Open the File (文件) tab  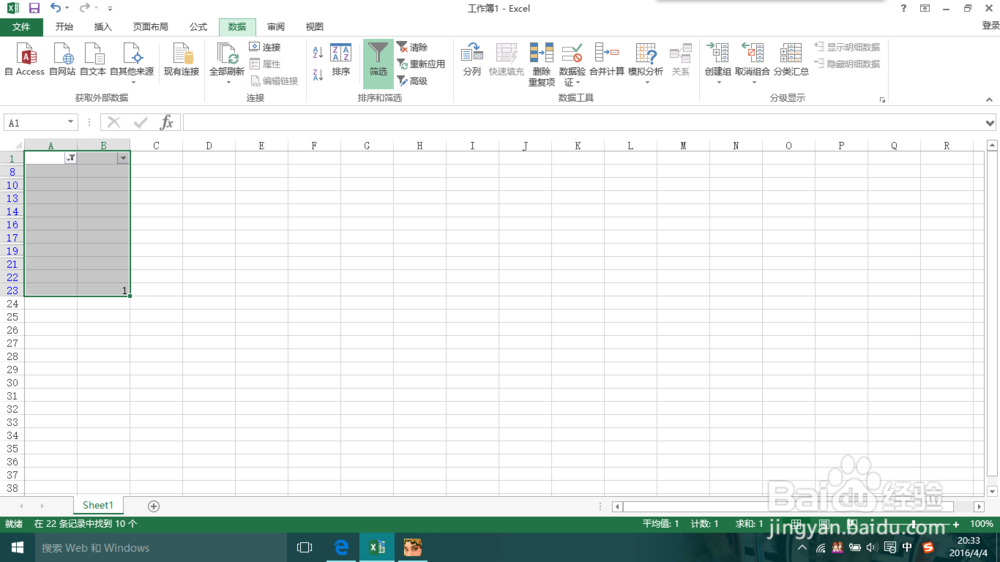[21, 27]
